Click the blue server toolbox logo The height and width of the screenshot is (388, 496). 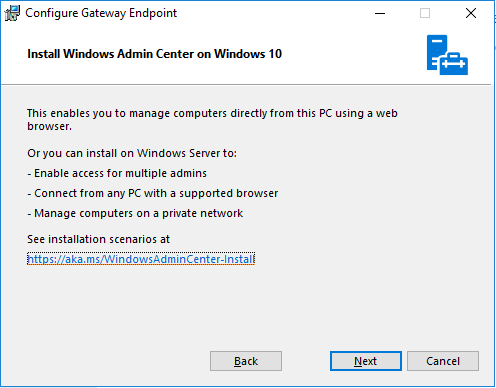point(447,55)
